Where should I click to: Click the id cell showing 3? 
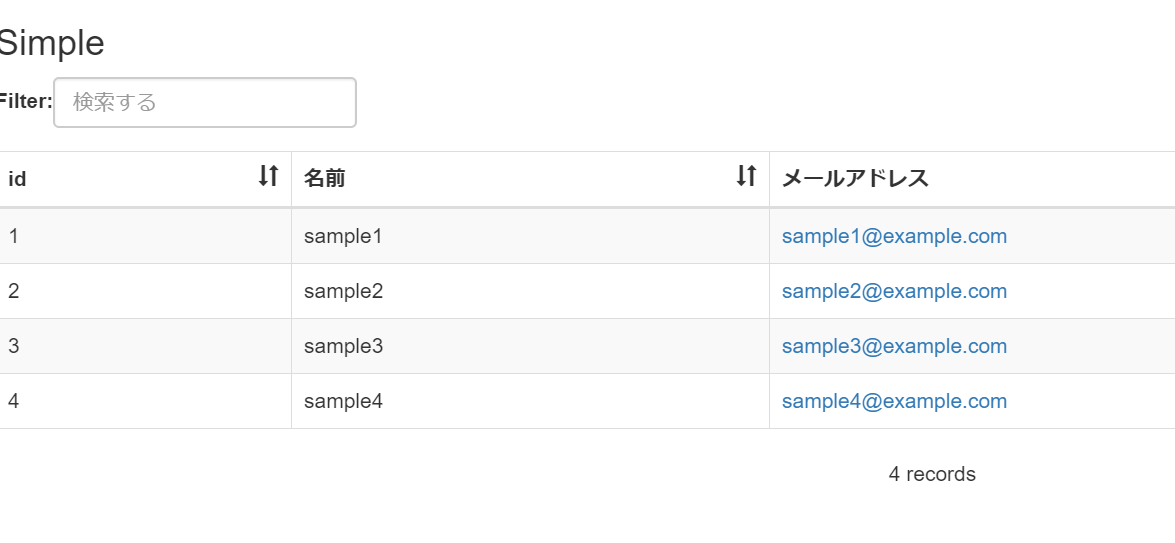[14, 346]
